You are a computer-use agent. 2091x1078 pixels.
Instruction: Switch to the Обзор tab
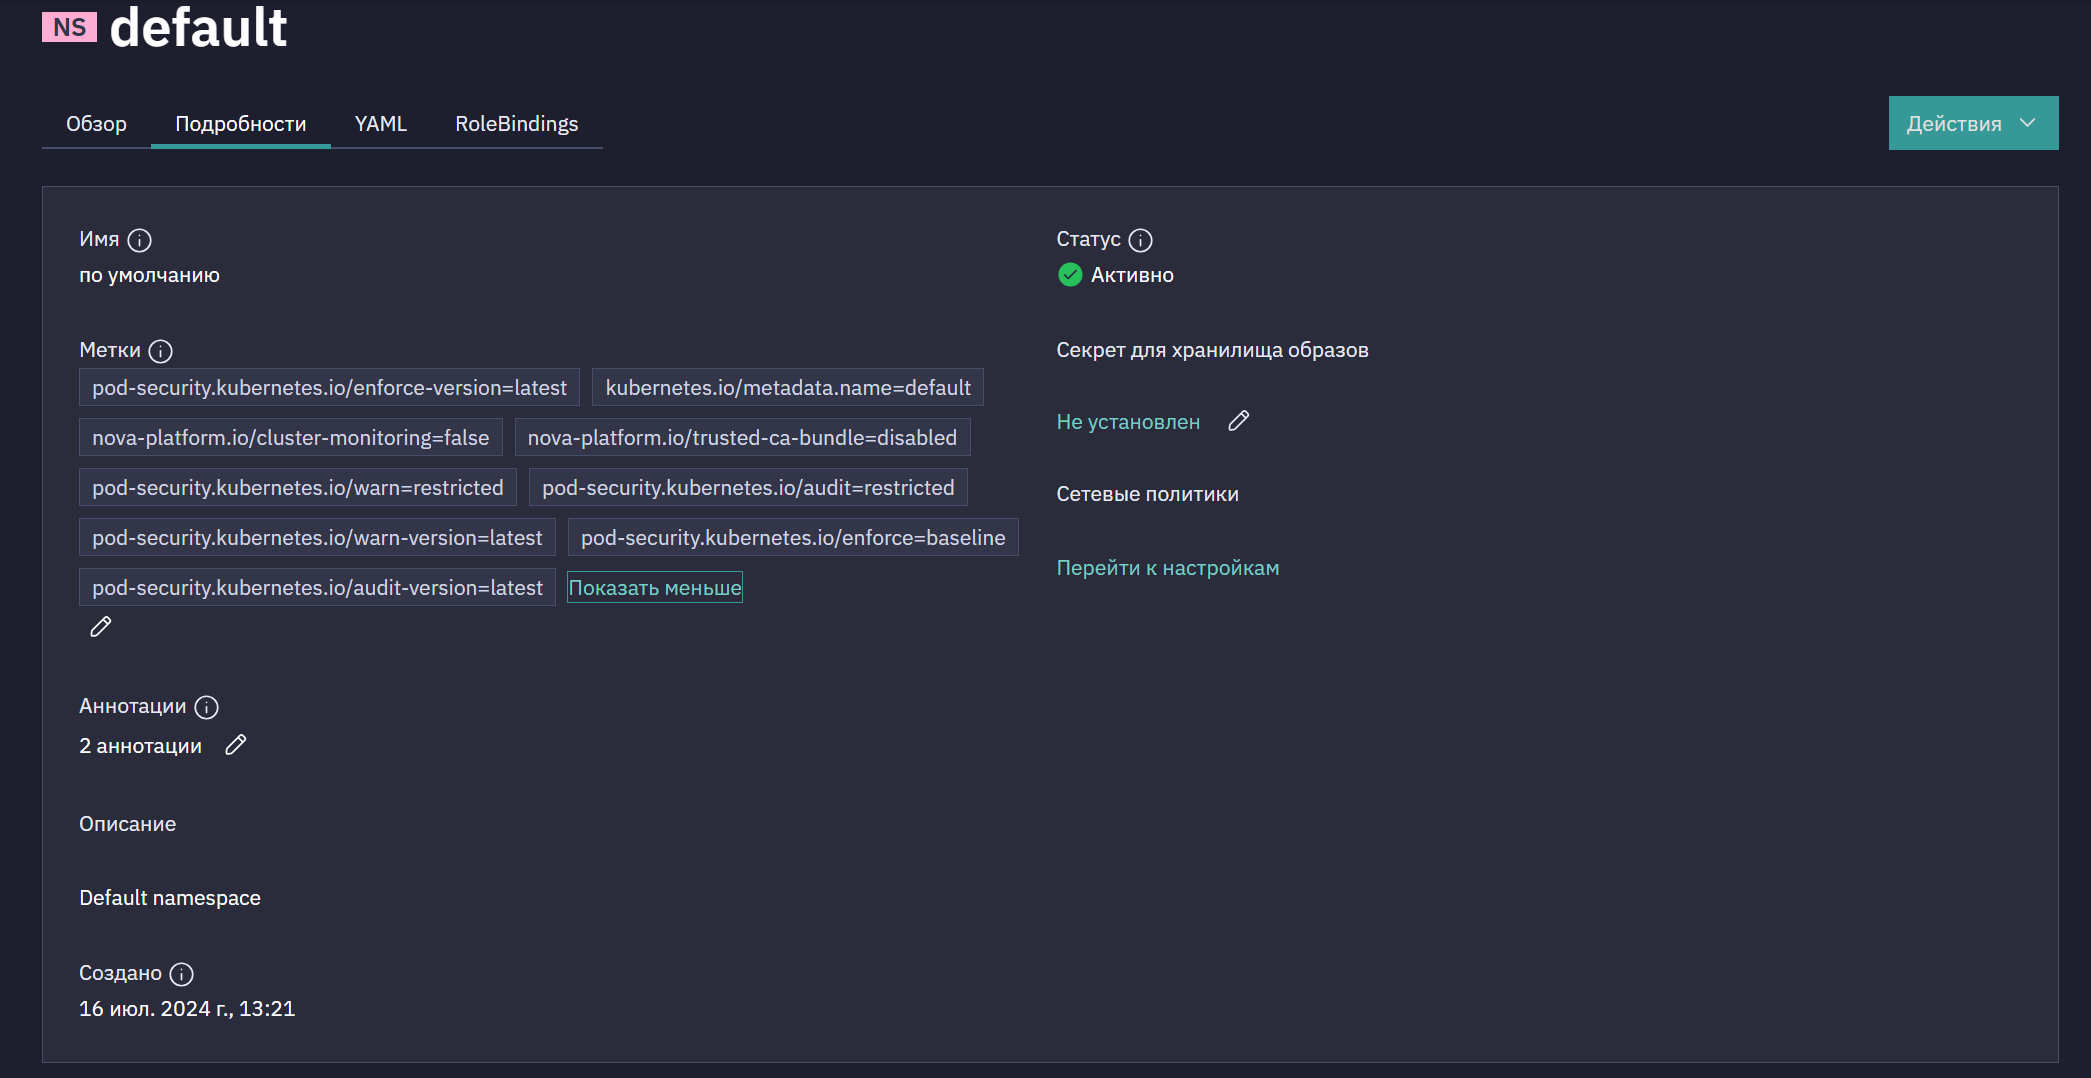[x=96, y=124]
